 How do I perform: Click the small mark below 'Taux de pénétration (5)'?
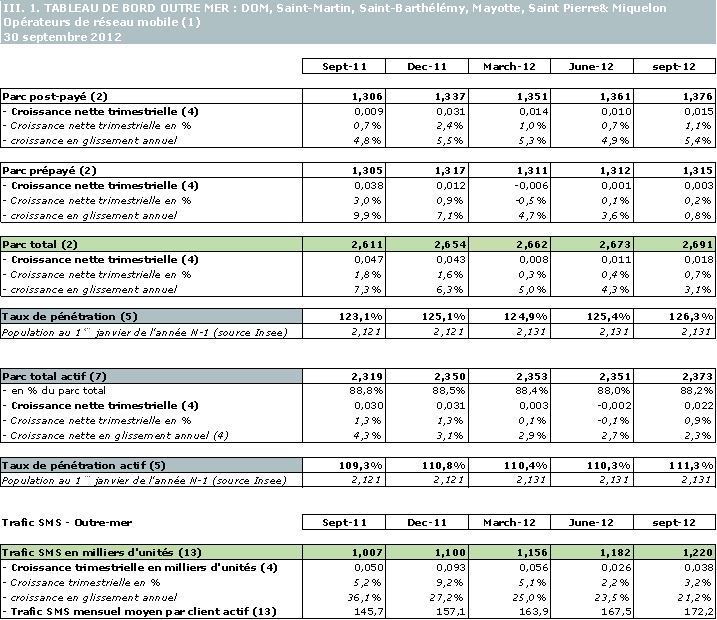click(x=87, y=329)
